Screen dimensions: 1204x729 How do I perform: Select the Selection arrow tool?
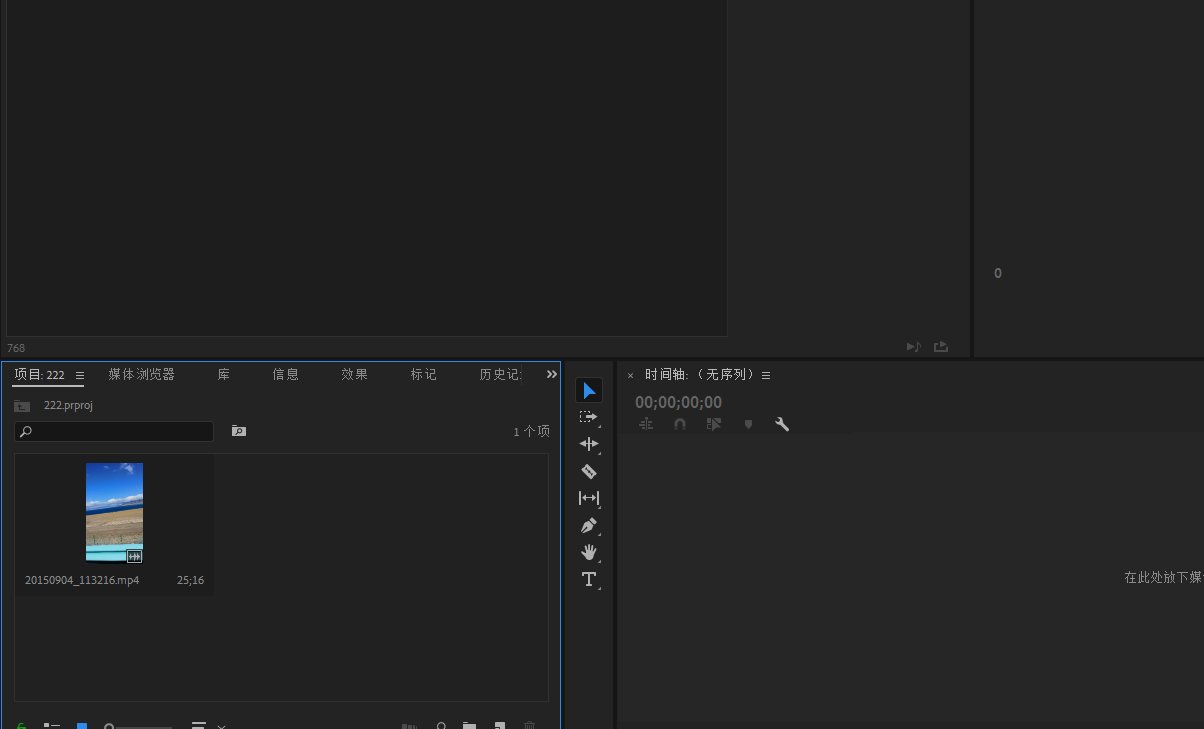click(589, 390)
